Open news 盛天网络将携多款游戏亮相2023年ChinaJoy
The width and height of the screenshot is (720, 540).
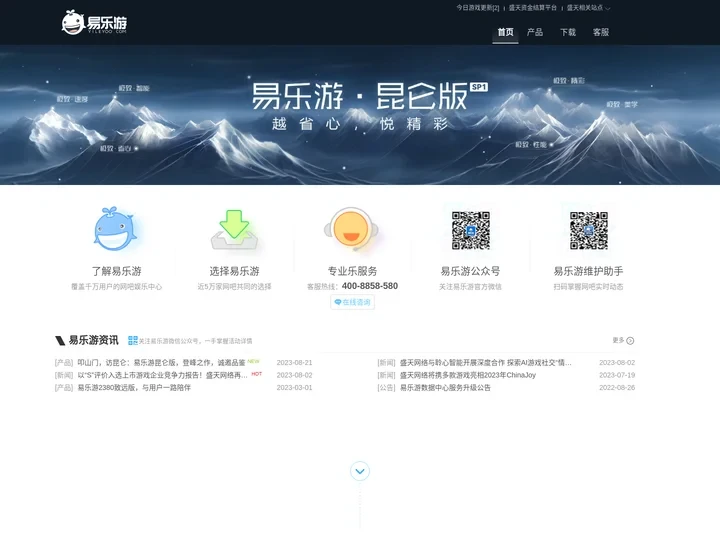coord(468,375)
